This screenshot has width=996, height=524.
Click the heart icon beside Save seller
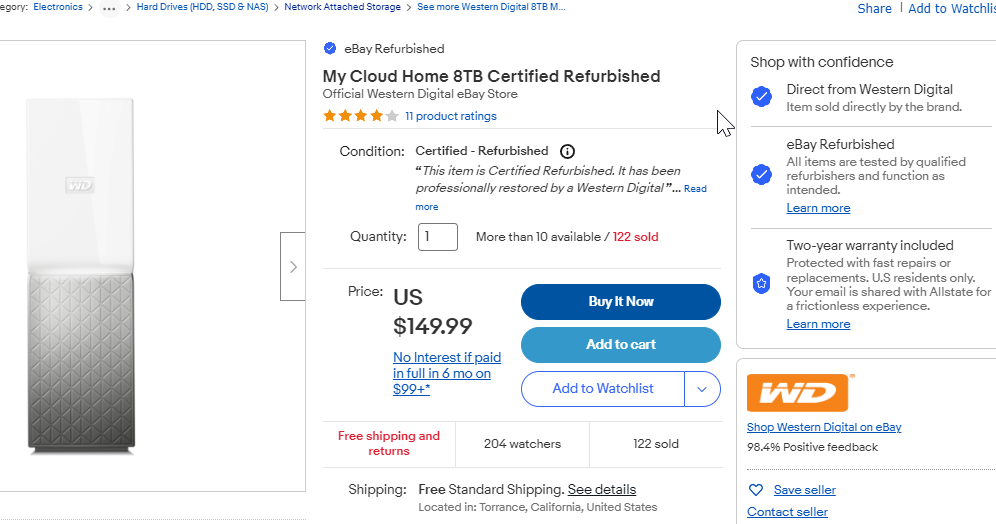tap(756, 490)
